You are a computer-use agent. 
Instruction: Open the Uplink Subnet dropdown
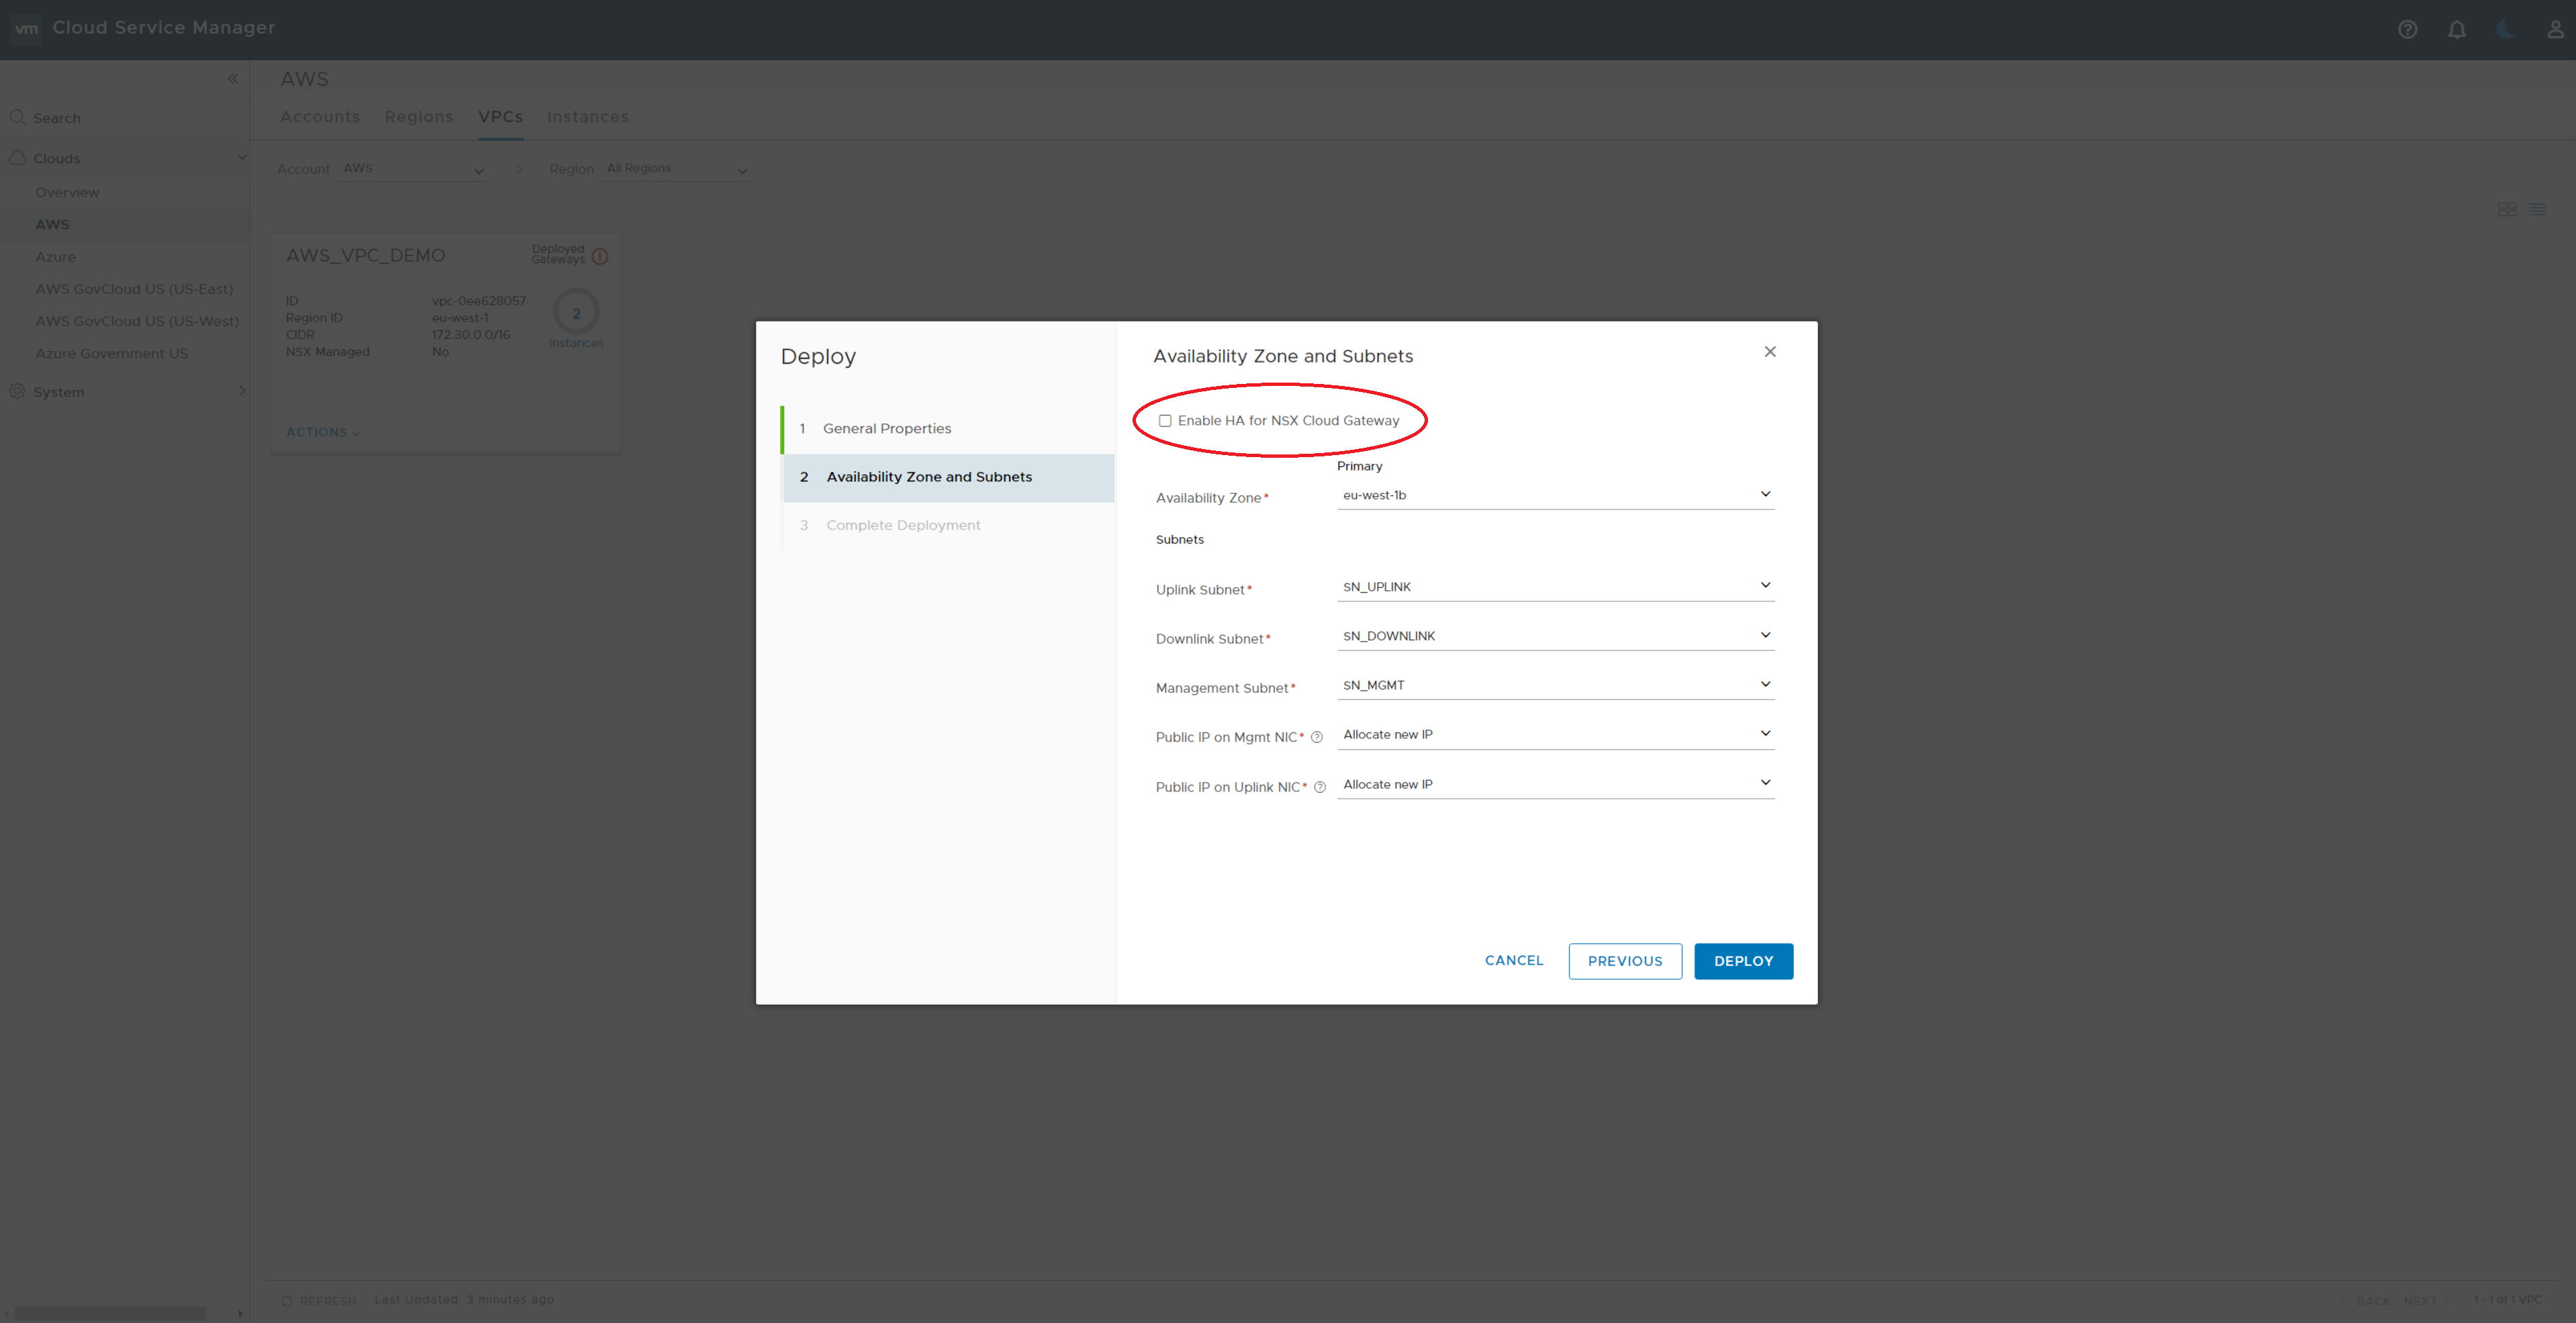1555,587
